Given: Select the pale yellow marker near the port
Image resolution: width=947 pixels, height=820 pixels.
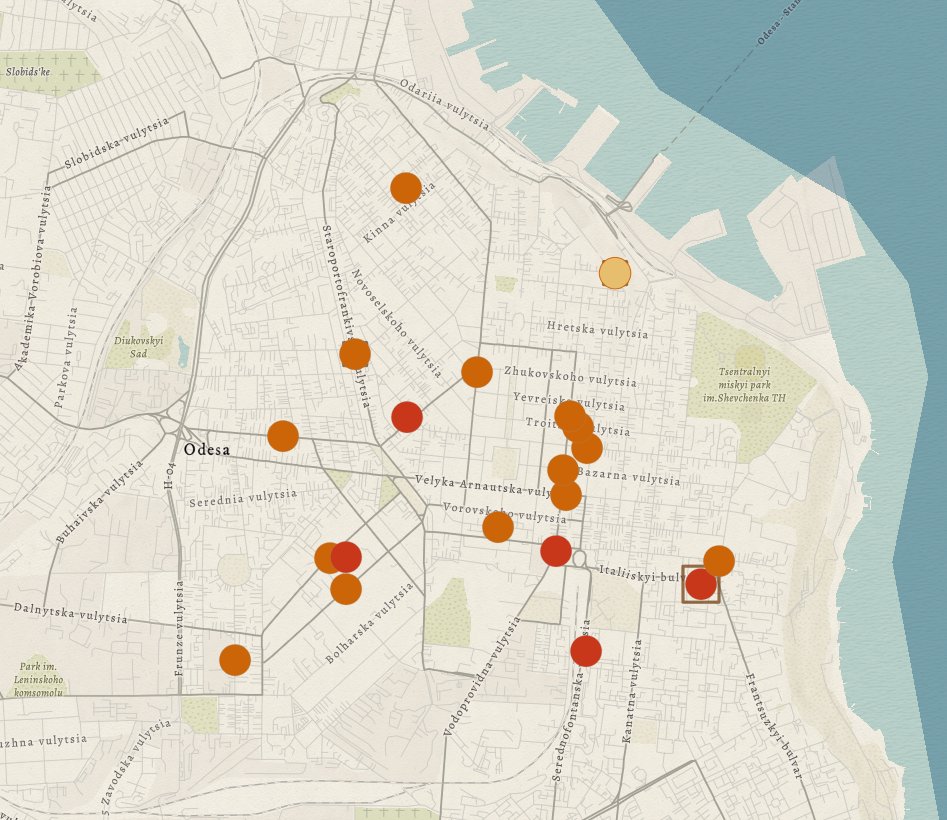Looking at the screenshot, I should pyautogui.click(x=615, y=273).
